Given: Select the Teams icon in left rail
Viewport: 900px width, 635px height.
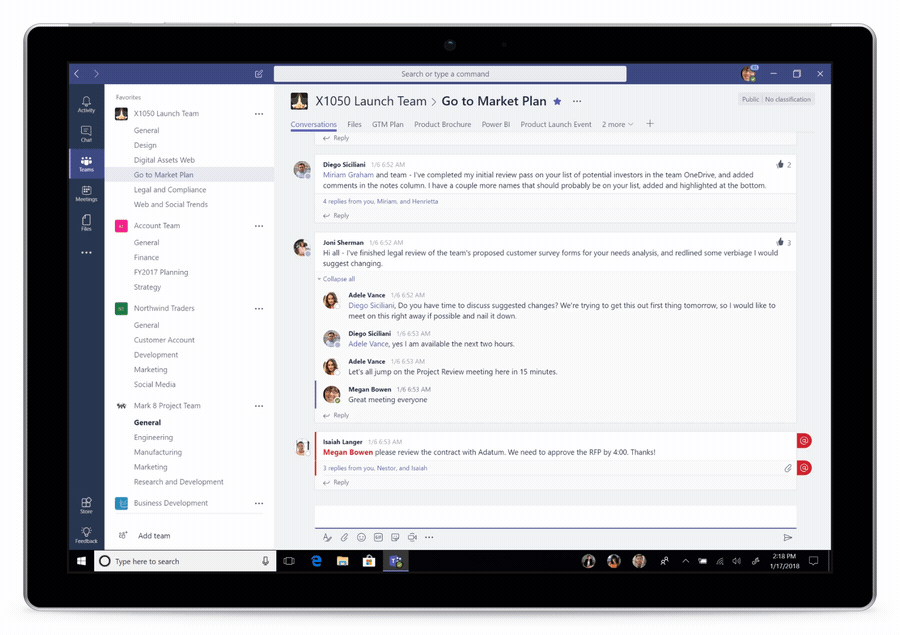Looking at the screenshot, I should tap(86, 164).
